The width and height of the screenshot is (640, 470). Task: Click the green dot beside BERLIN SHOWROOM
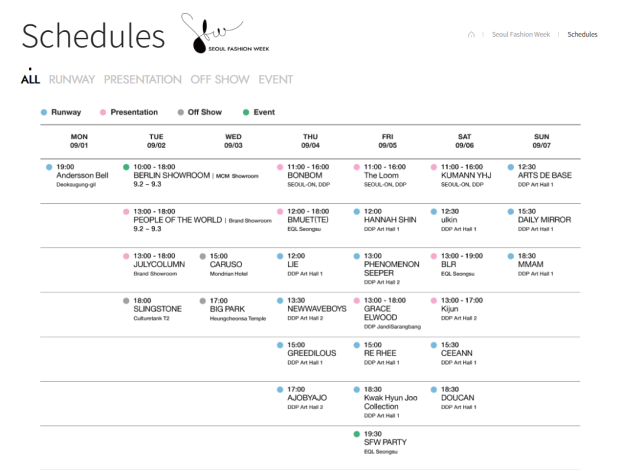click(126, 167)
